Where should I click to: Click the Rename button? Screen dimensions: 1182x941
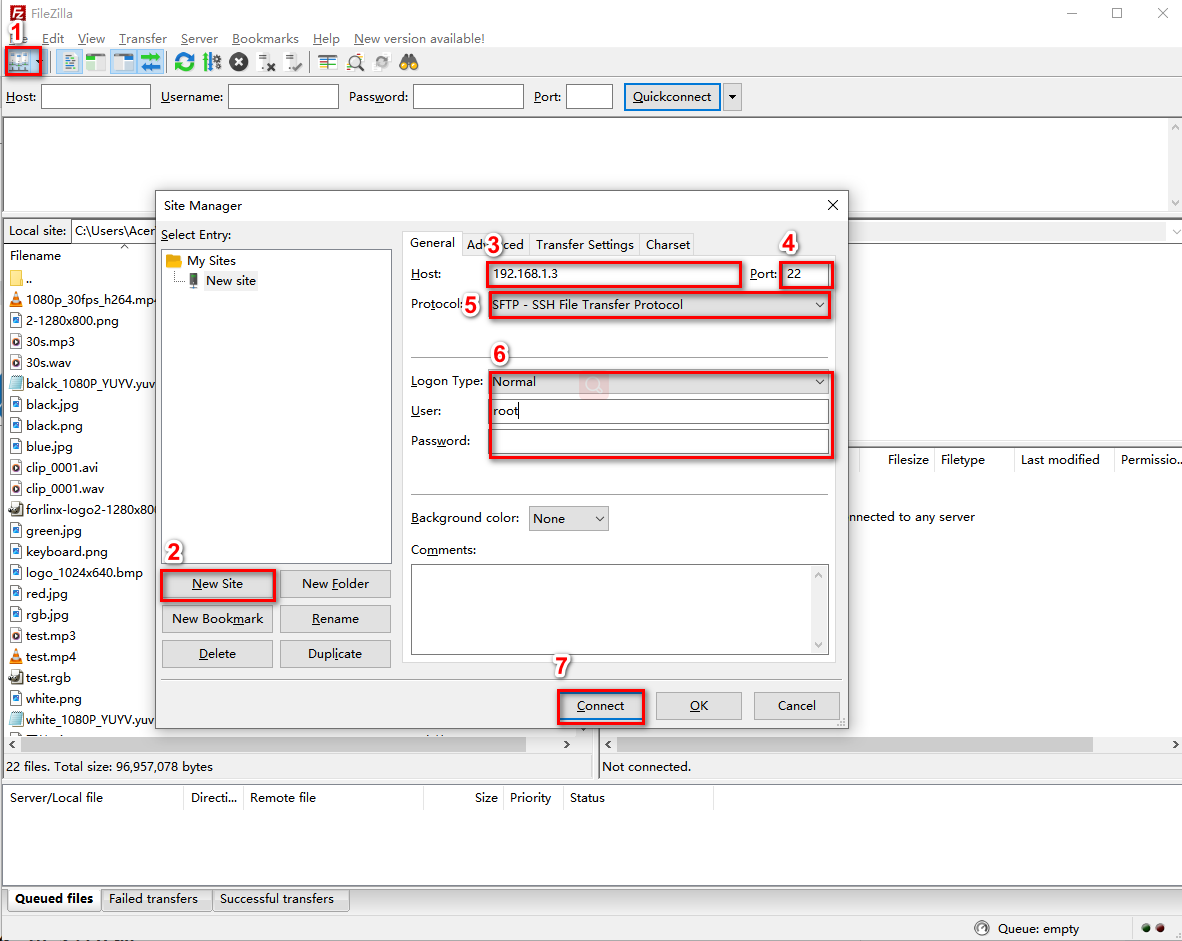[335, 618]
